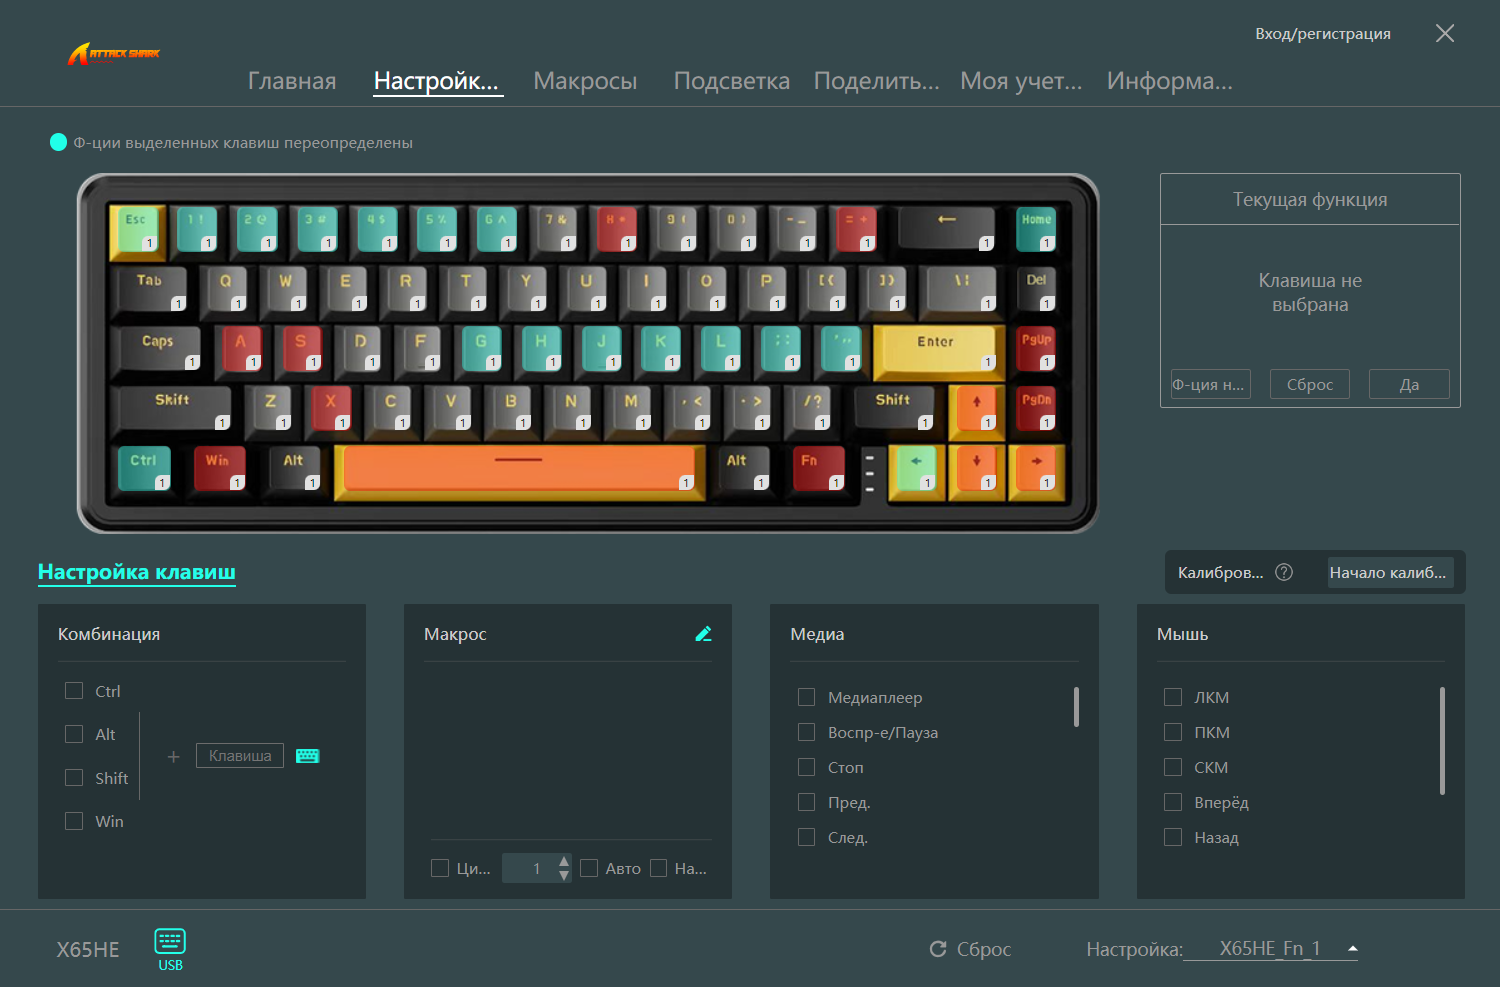Switch to the Макросы tab
Image resolution: width=1500 pixels, height=987 pixels.
(585, 81)
